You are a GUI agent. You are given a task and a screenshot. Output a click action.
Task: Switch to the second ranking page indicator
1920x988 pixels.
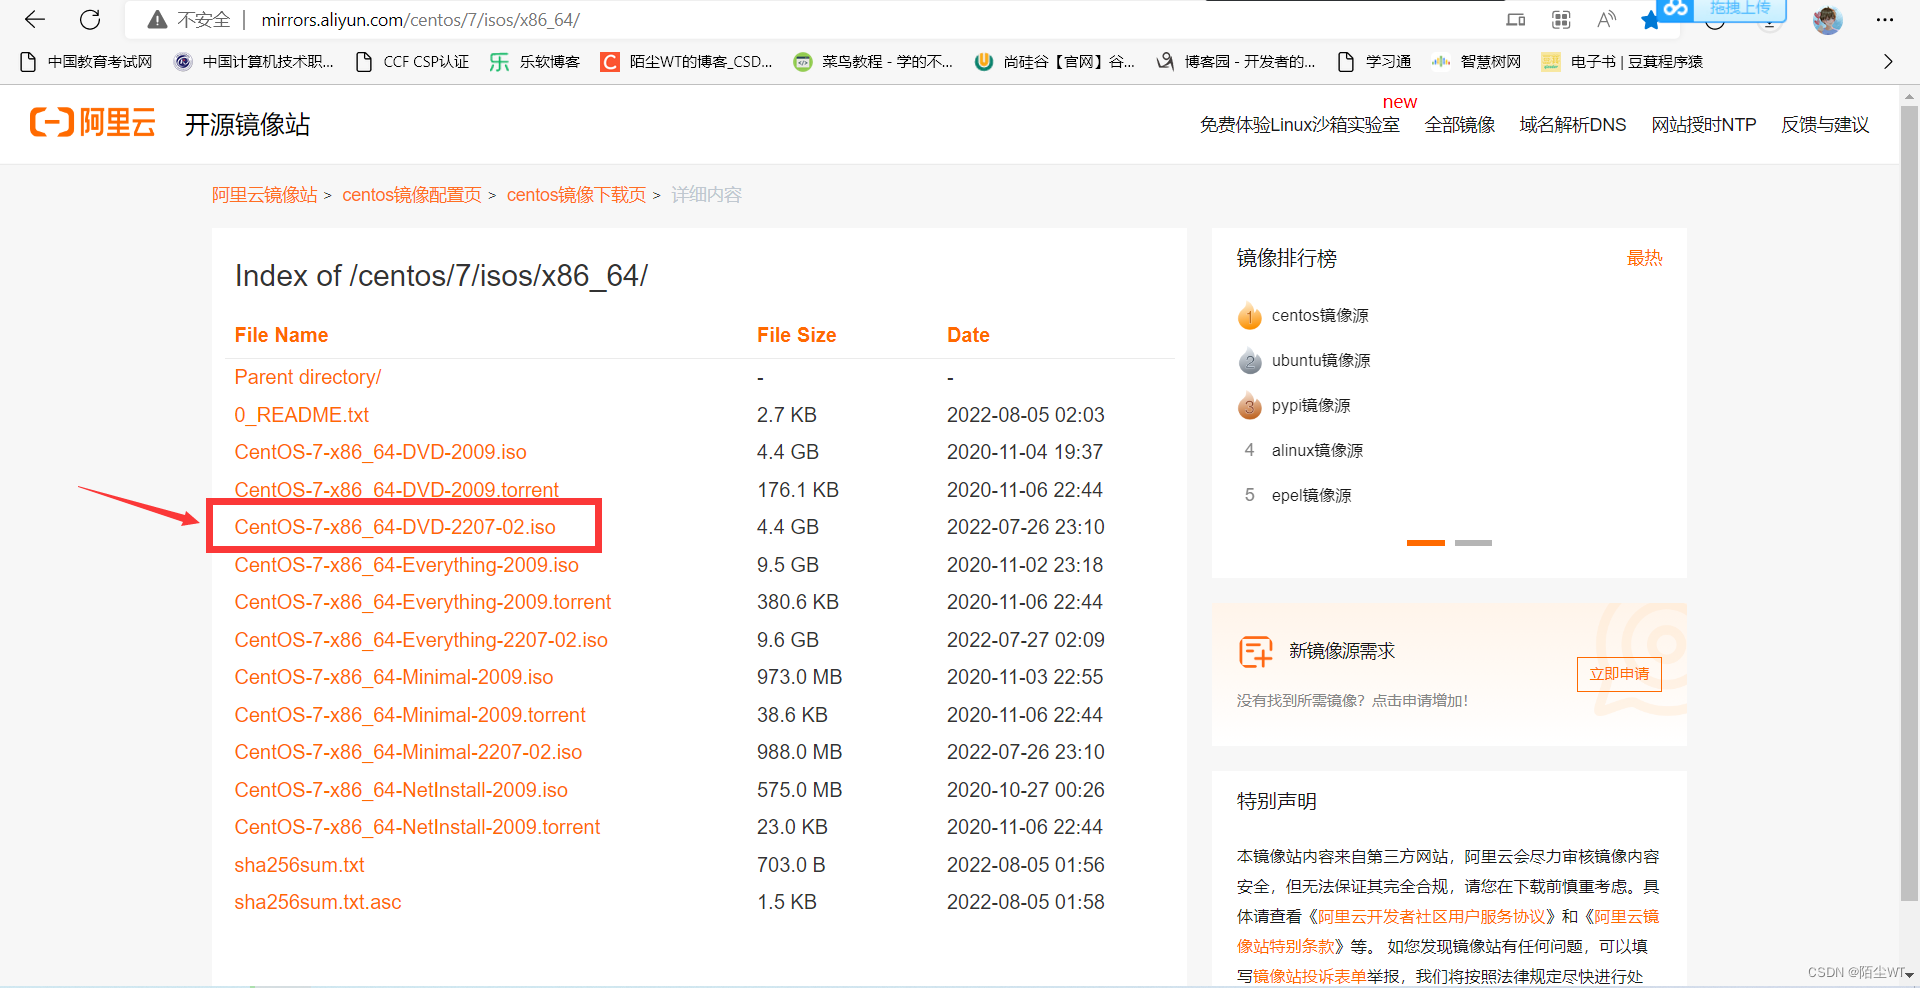[x=1473, y=543]
